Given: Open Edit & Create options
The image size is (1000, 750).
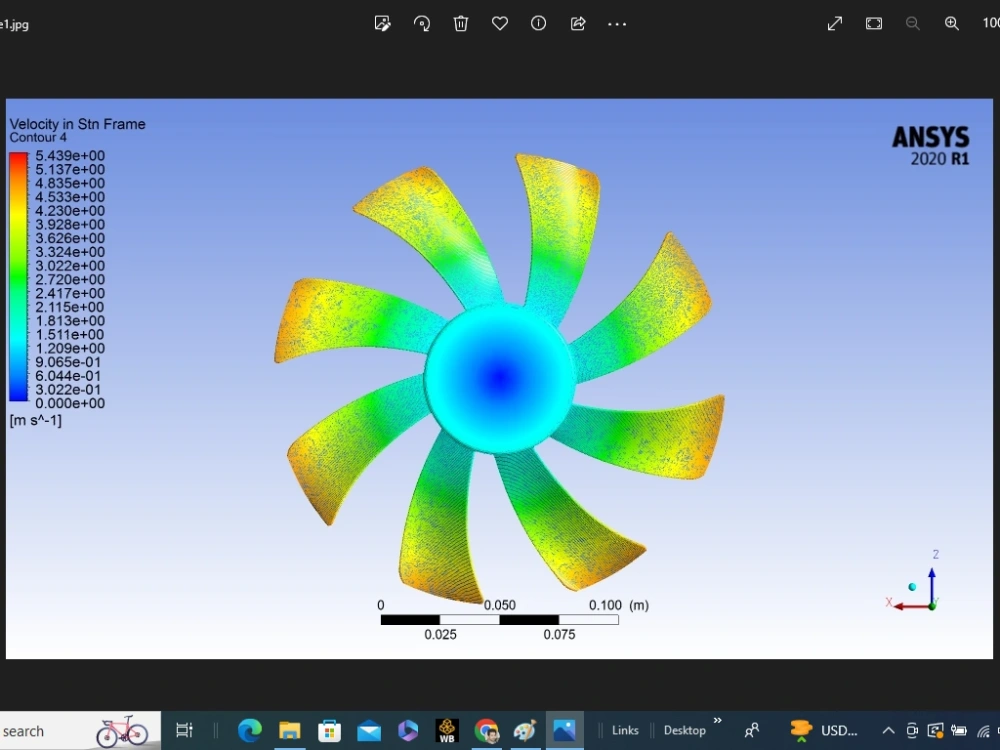Looking at the screenshot, I should pyautogui.click(x=383, y=23).
